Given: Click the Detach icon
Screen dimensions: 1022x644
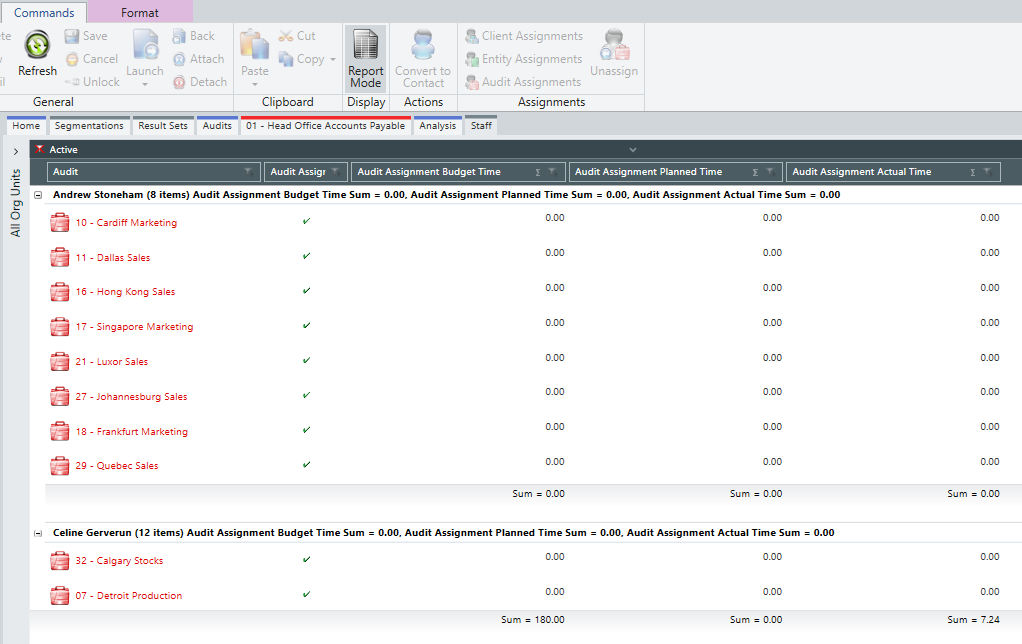Looking at the screenshot, I should [x=179, y=82].
